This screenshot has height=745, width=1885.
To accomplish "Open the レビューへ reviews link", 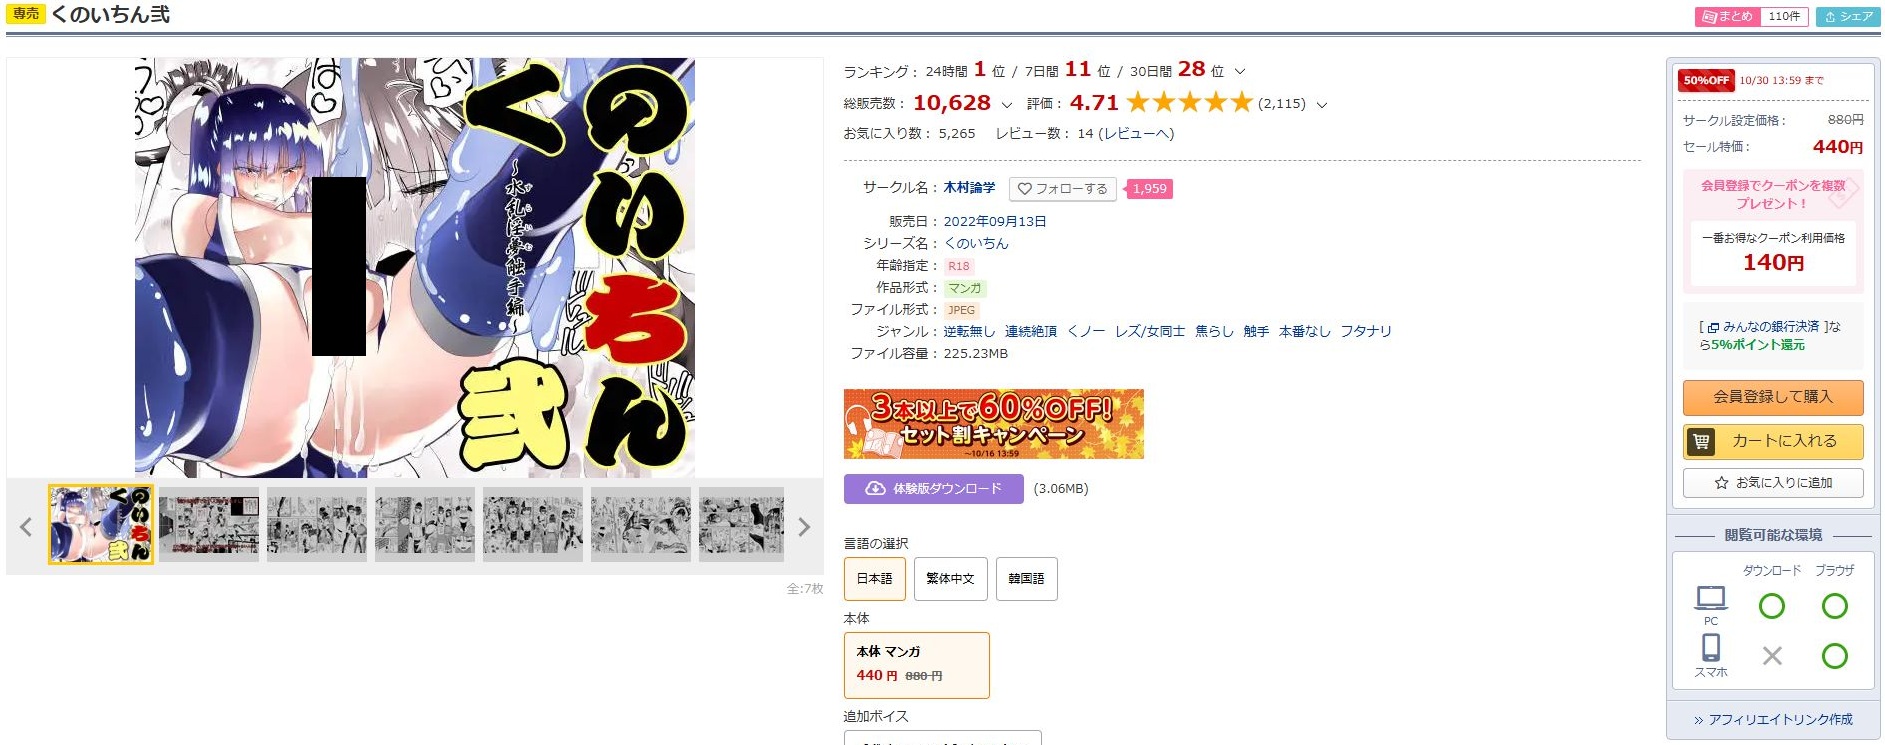I will point(1136,133).
